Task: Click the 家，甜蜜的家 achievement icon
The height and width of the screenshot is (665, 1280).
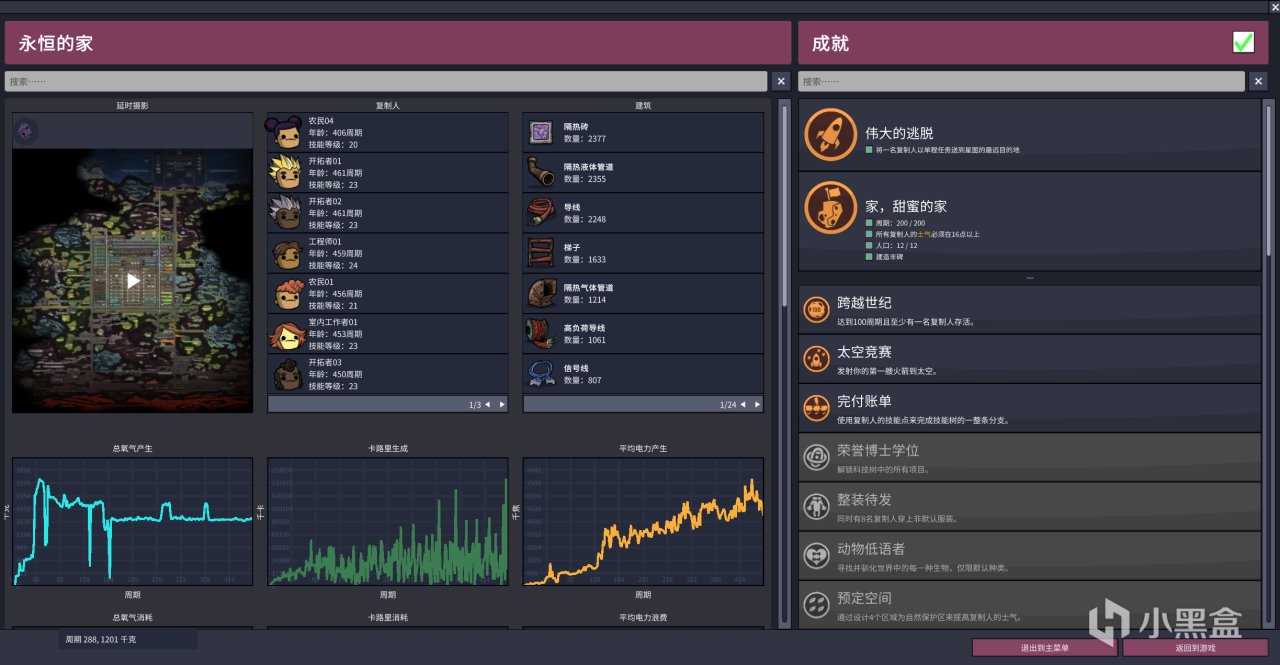Action: coord(830,207)
